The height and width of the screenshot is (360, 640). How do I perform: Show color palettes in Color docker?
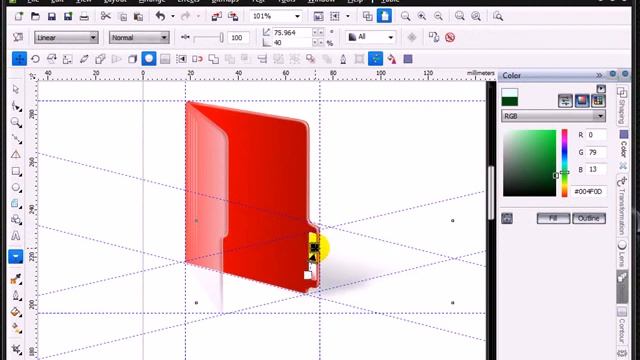pos(598,100)
